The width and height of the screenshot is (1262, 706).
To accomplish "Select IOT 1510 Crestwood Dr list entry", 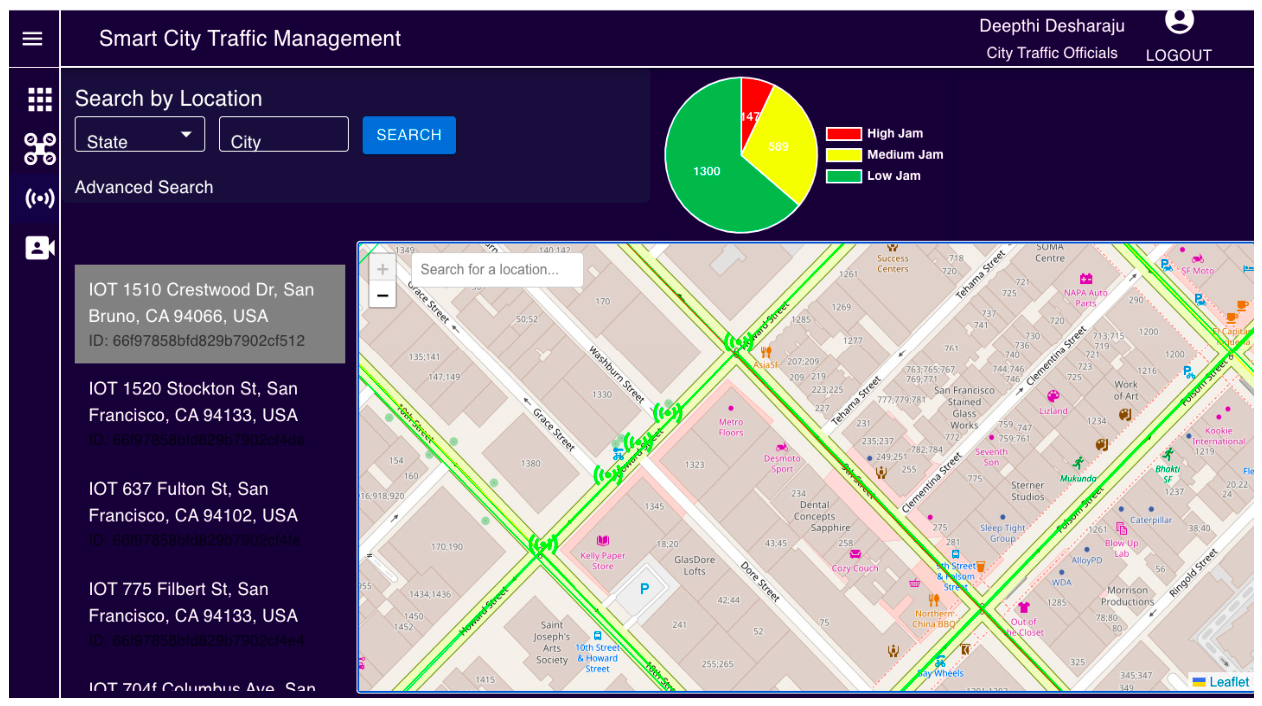I will point(210,314).
